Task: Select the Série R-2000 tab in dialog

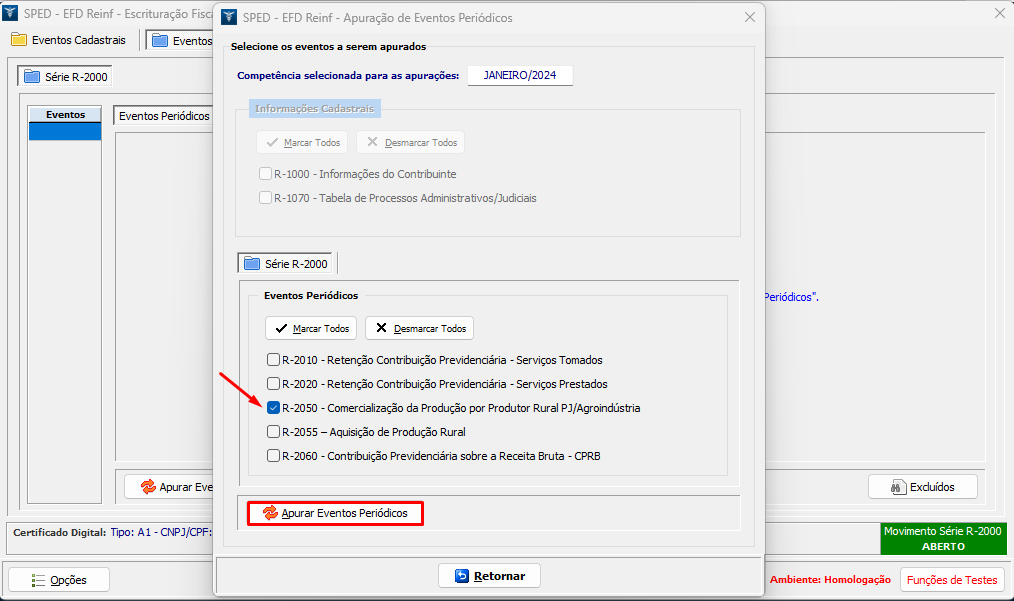Action: pos(286,264)
